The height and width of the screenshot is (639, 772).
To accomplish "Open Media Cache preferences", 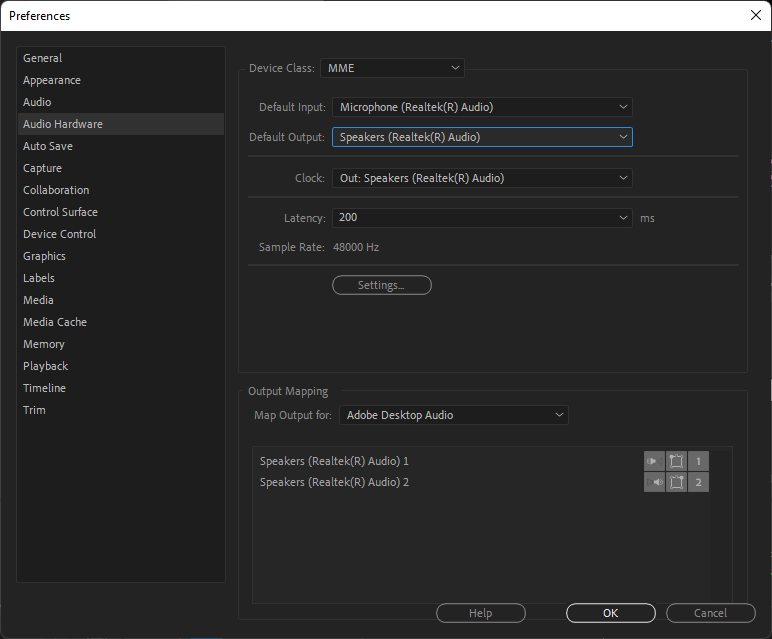I will (121, 322).
